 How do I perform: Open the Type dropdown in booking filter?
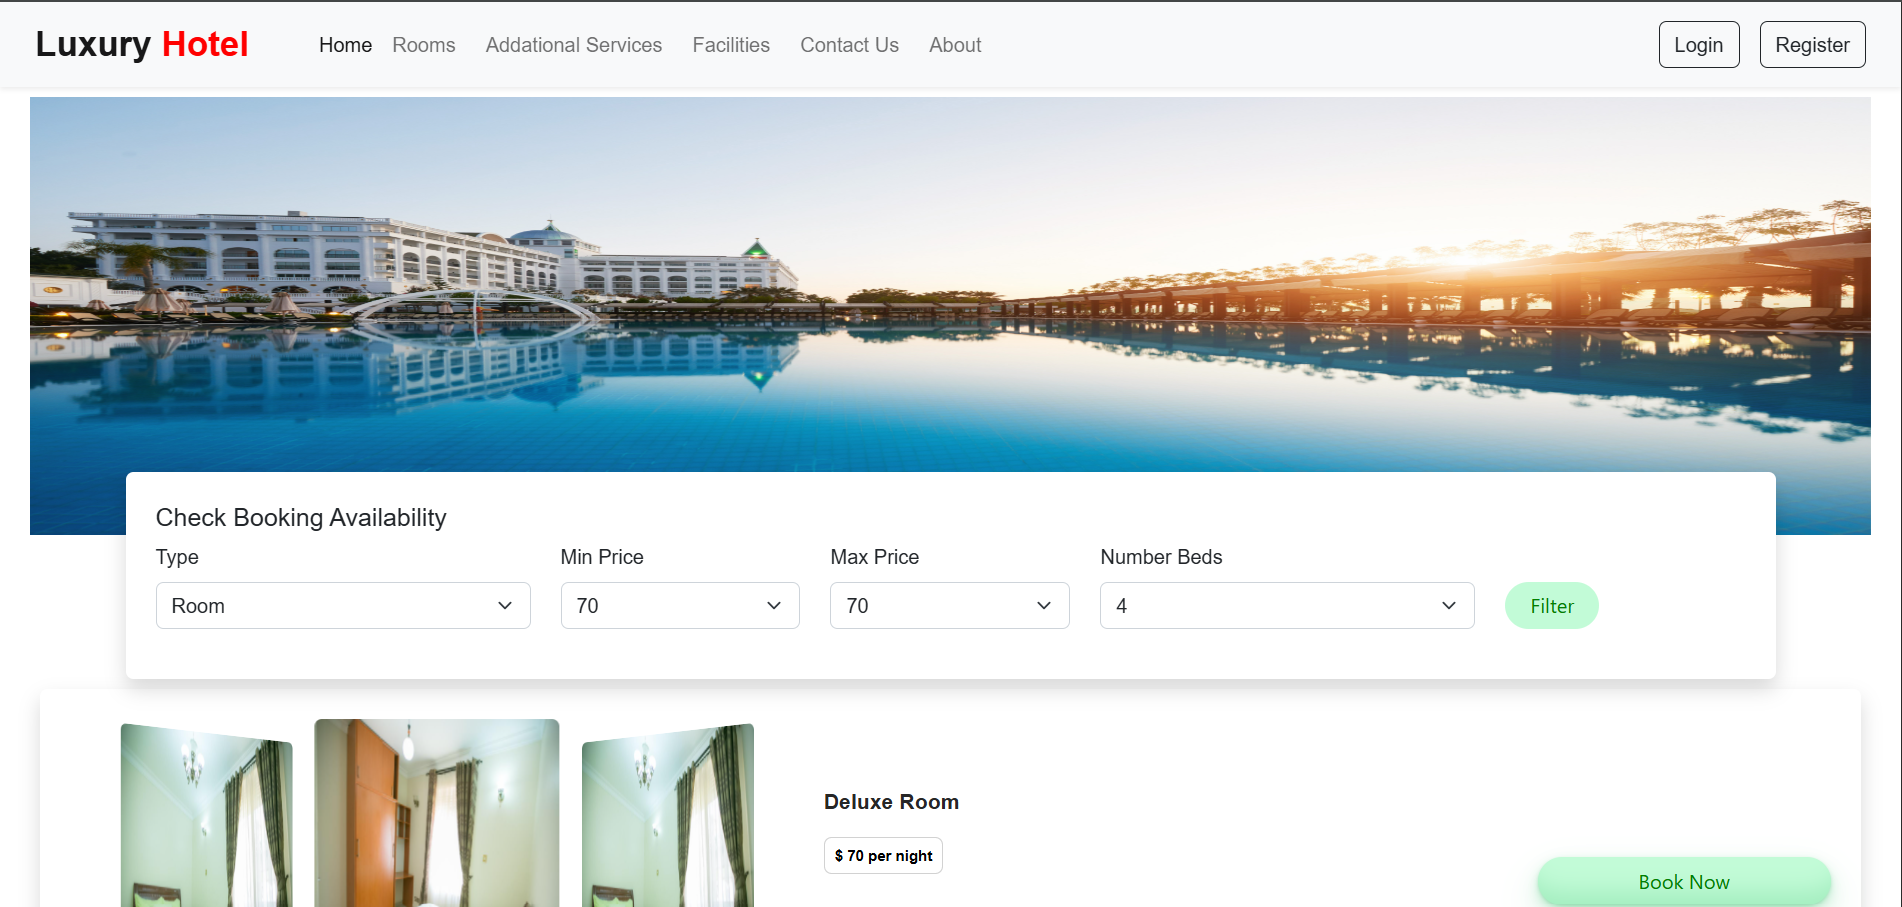point(343,605)
